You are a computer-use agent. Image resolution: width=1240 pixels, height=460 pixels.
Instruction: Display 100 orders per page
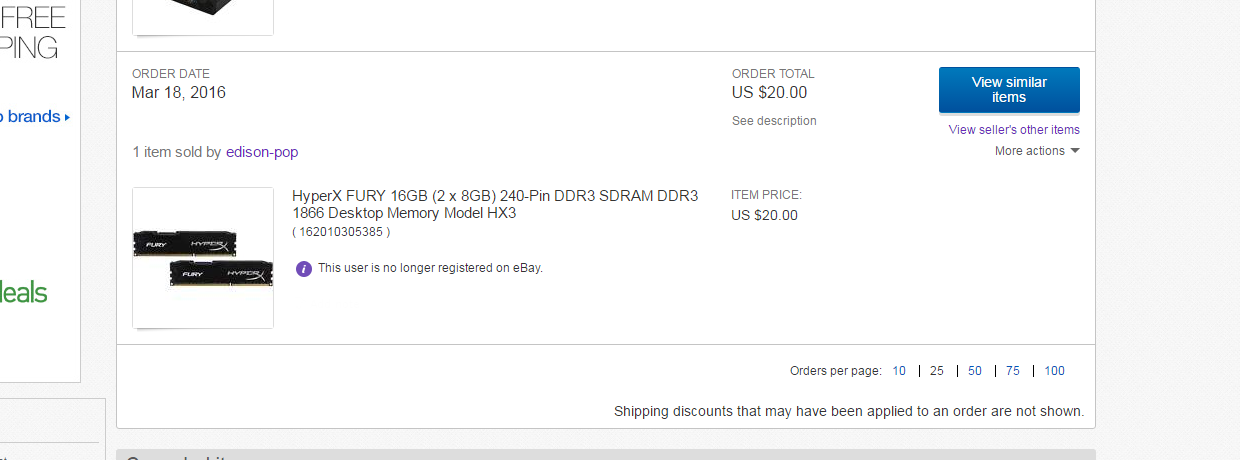[x=1054, y=371]
